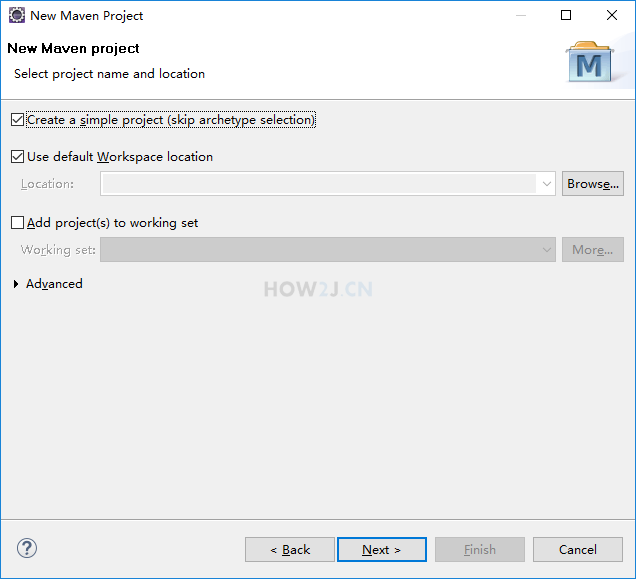This screenshot has width=636, height=579.
Task: Expand the Advanced section triangle
Action: tap(16, 284)
